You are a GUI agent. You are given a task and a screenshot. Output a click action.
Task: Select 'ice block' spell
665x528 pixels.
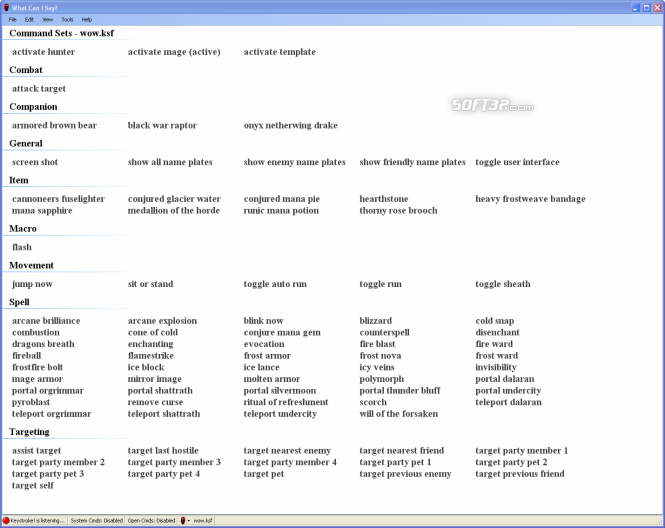(146, 367)
